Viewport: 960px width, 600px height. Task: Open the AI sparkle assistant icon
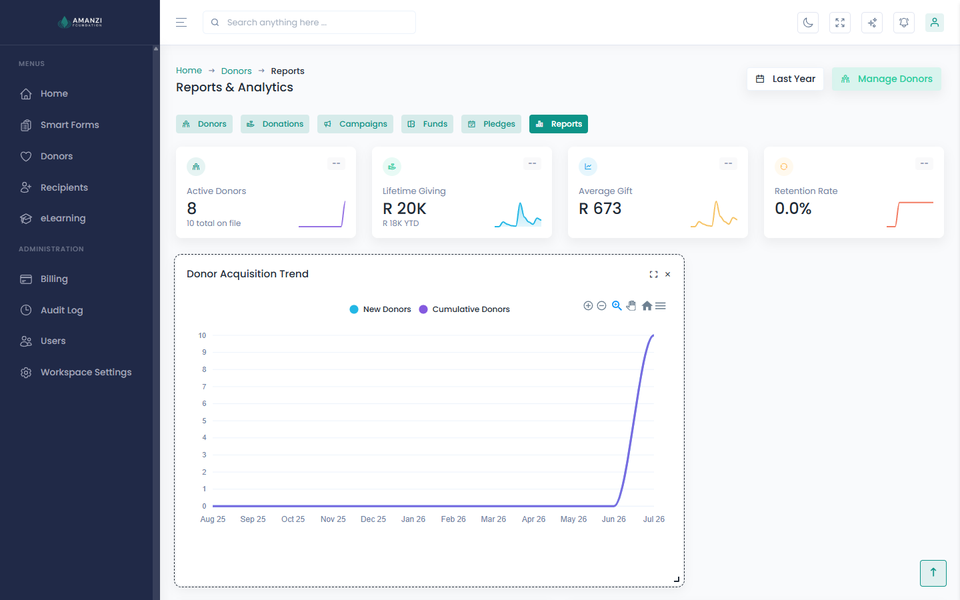[872, 23]
